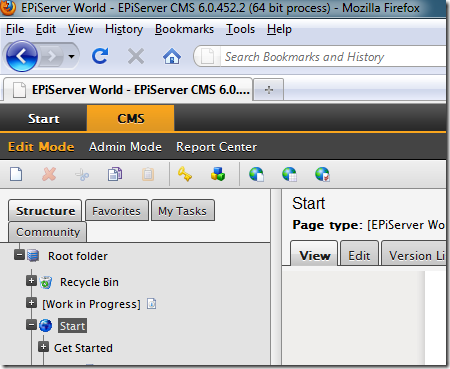
Task: Click Firefox reload page button
Action: coord(100,56)
